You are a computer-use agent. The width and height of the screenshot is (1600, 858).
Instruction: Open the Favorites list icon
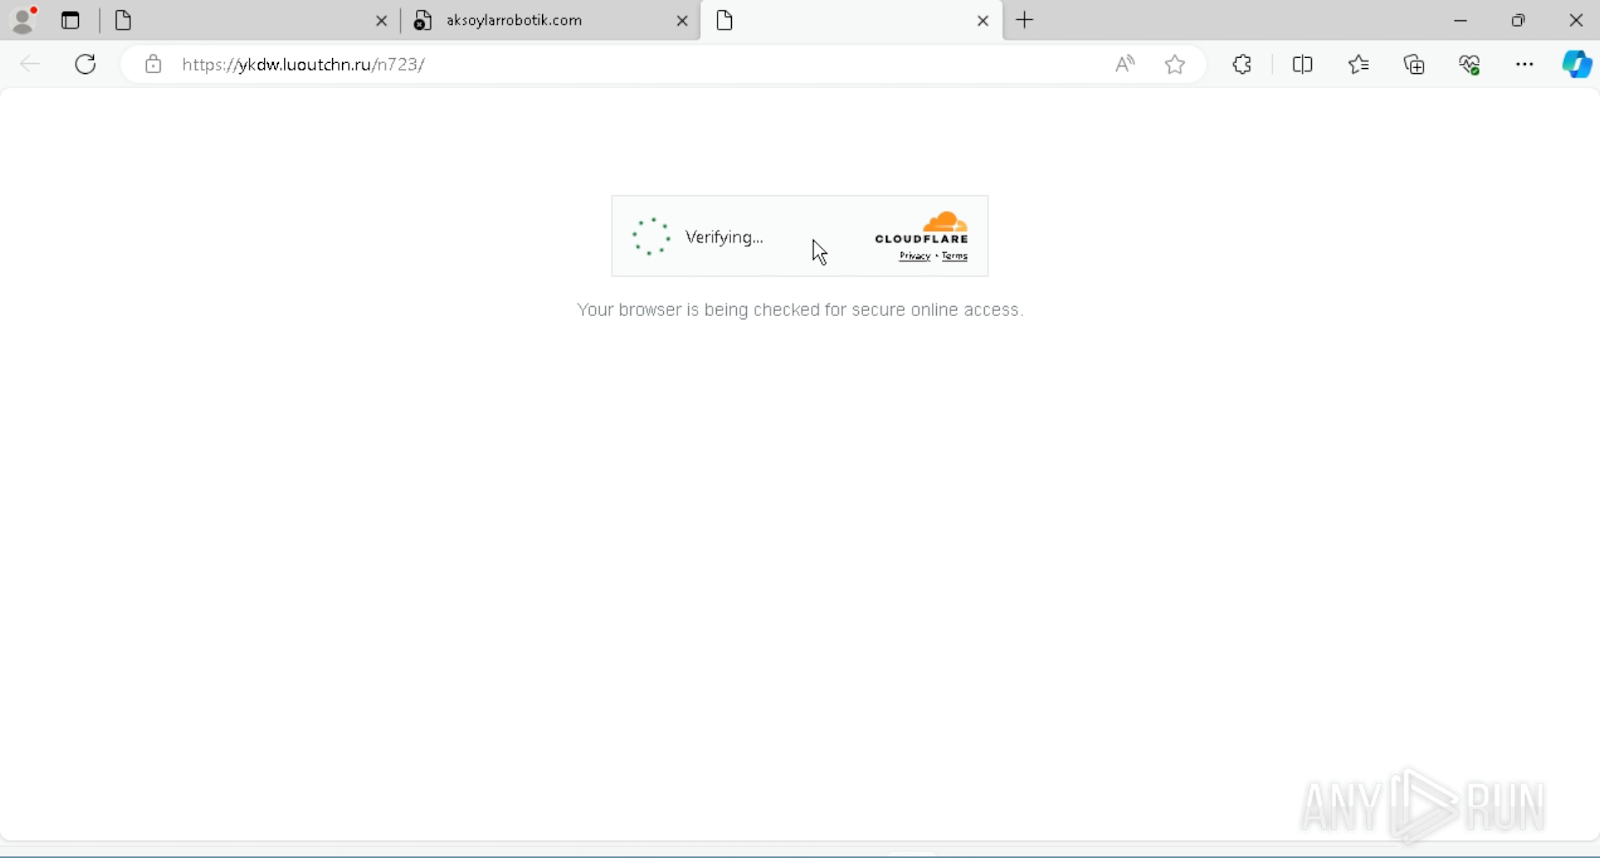click(x=1358, y=64)
